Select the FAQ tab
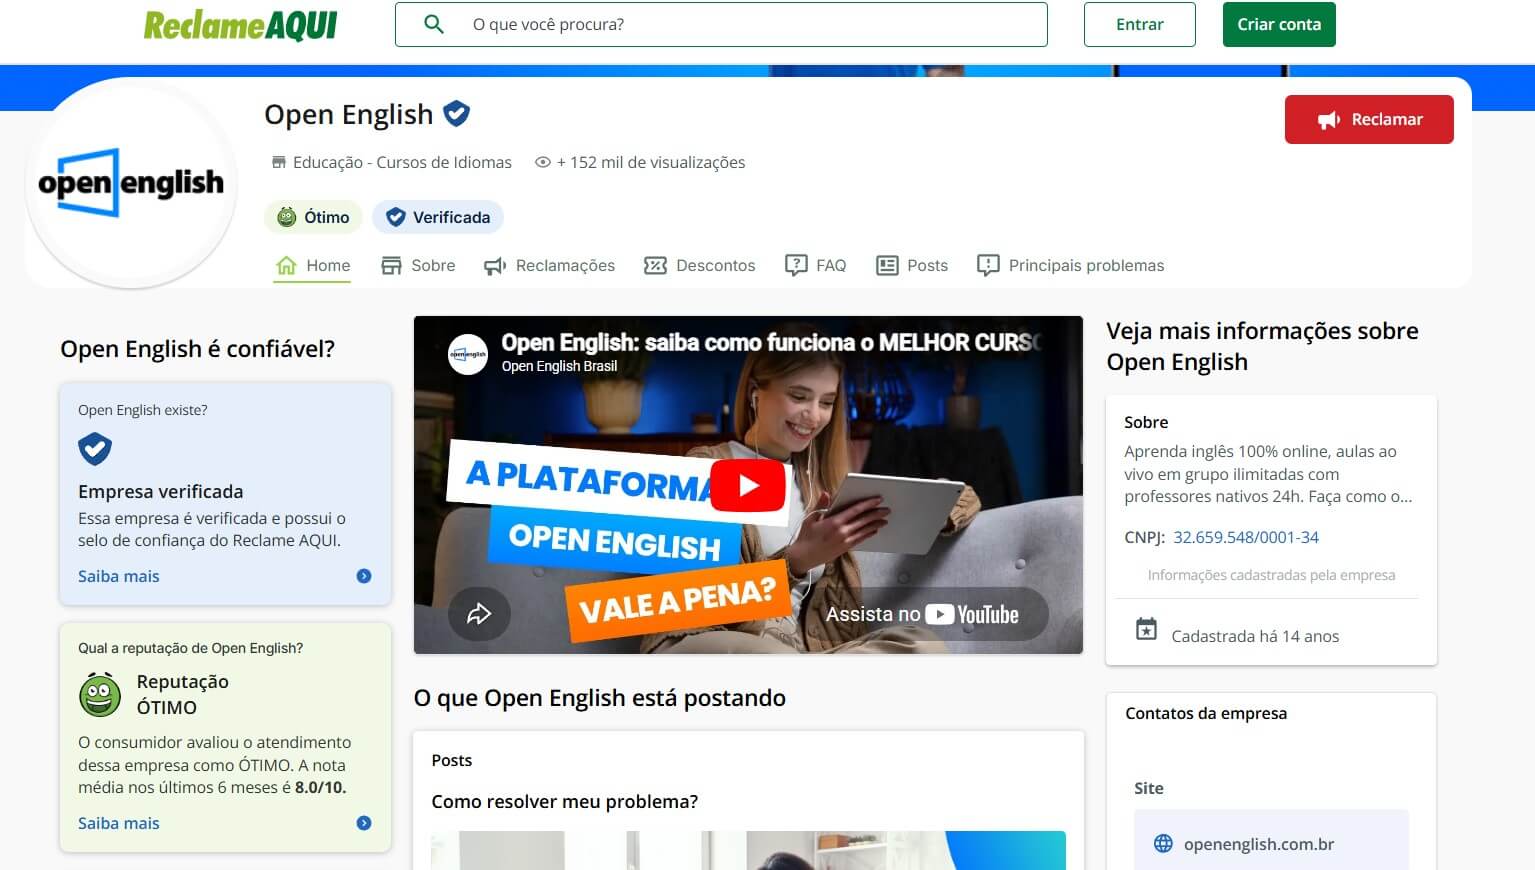The width and height of the screenshot is (1535, 870). [815, 265]
